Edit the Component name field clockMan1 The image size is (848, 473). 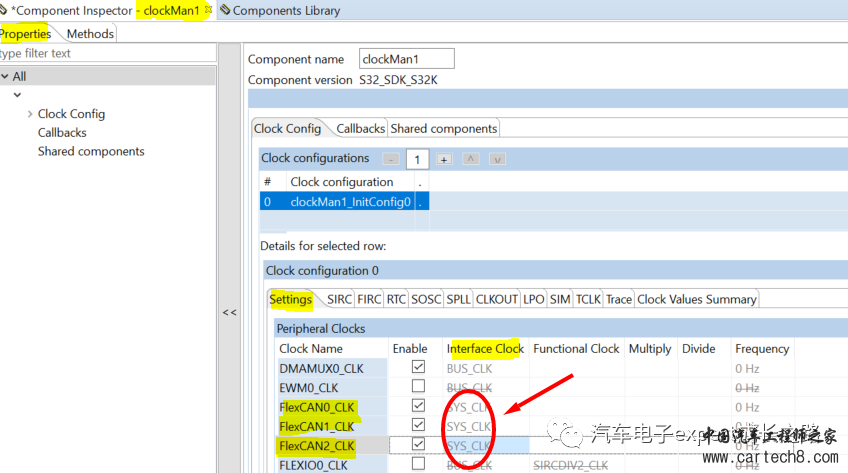(407, 59)
